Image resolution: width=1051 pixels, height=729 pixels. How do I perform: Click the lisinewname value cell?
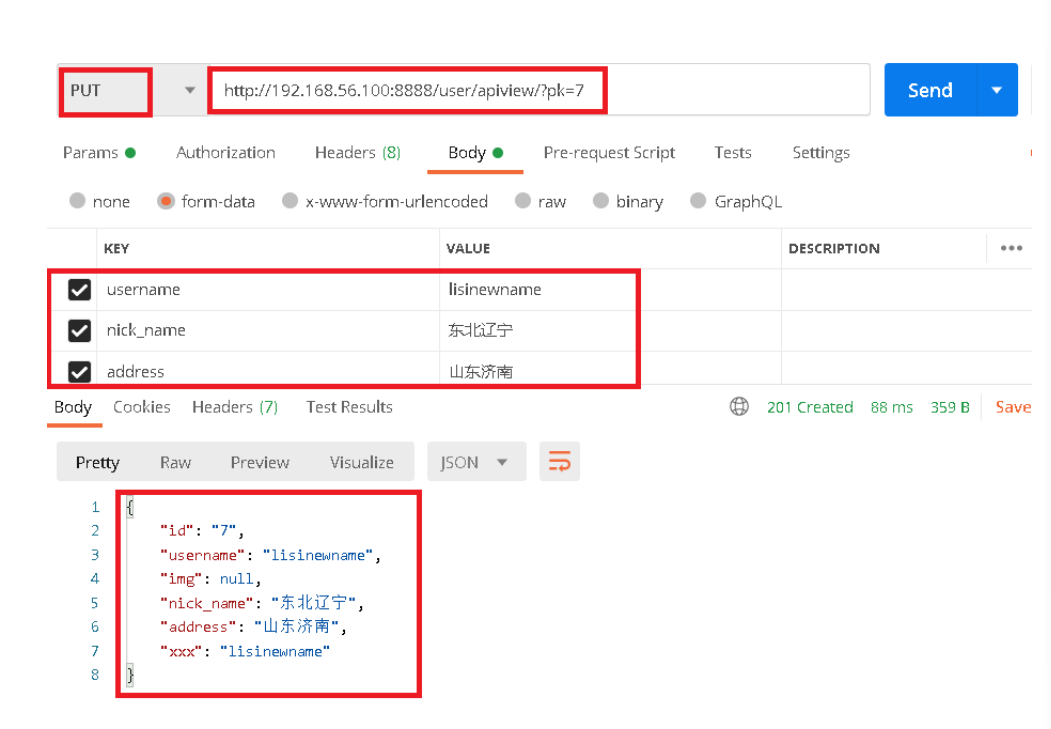pos(610,289)
